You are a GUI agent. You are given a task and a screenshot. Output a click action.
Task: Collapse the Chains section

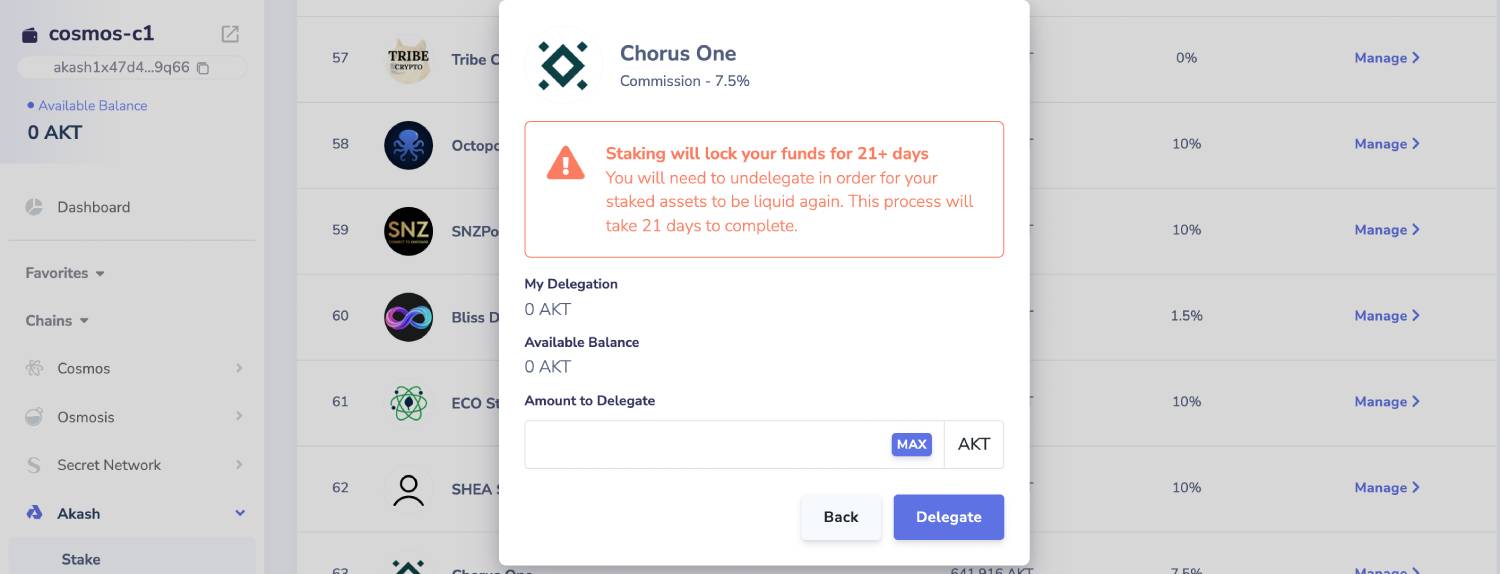pyautogui.click(x=57, y=321)
